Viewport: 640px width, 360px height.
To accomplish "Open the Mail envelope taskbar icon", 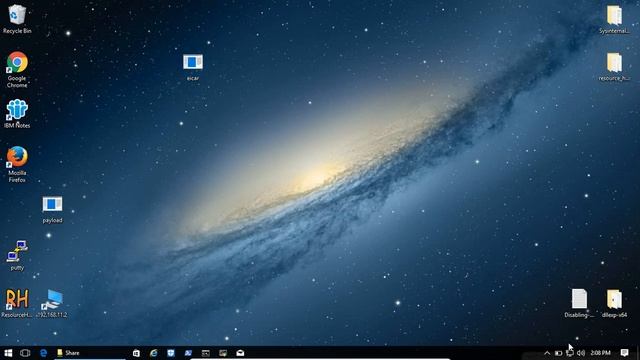I will tap(240, 353).
